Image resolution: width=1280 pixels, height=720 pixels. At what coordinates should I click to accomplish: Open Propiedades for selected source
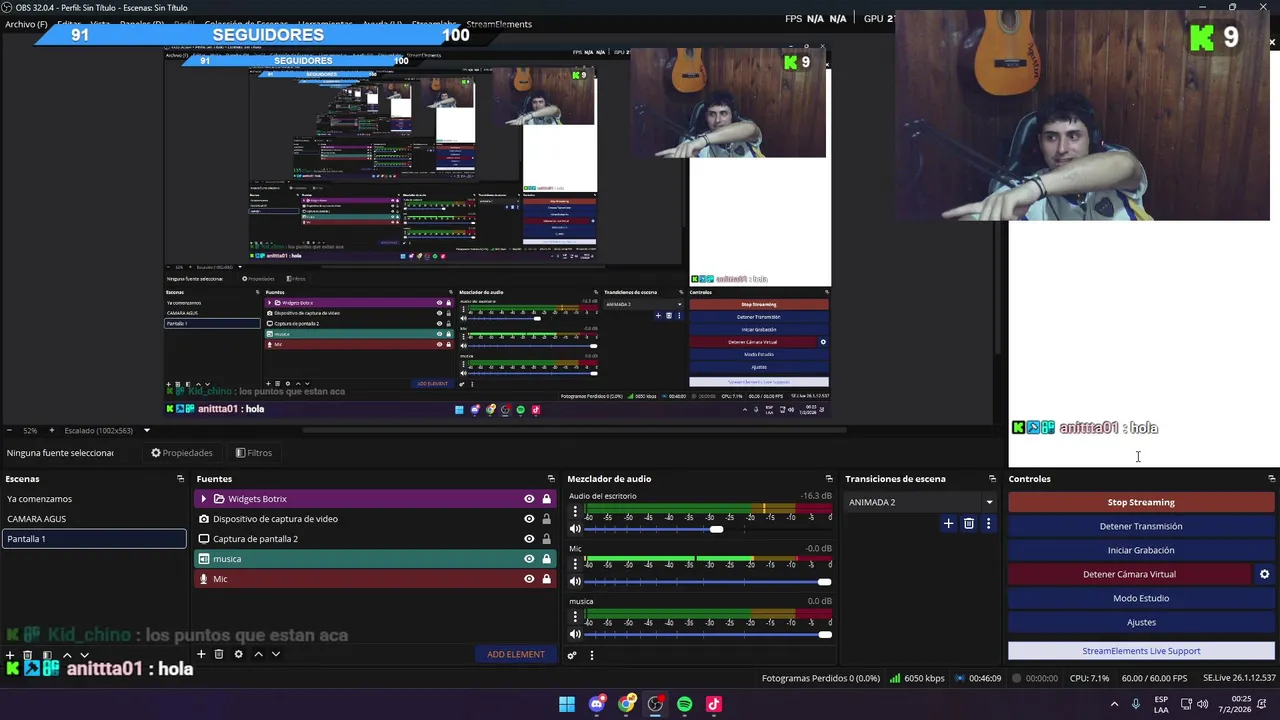coord(182,453)
